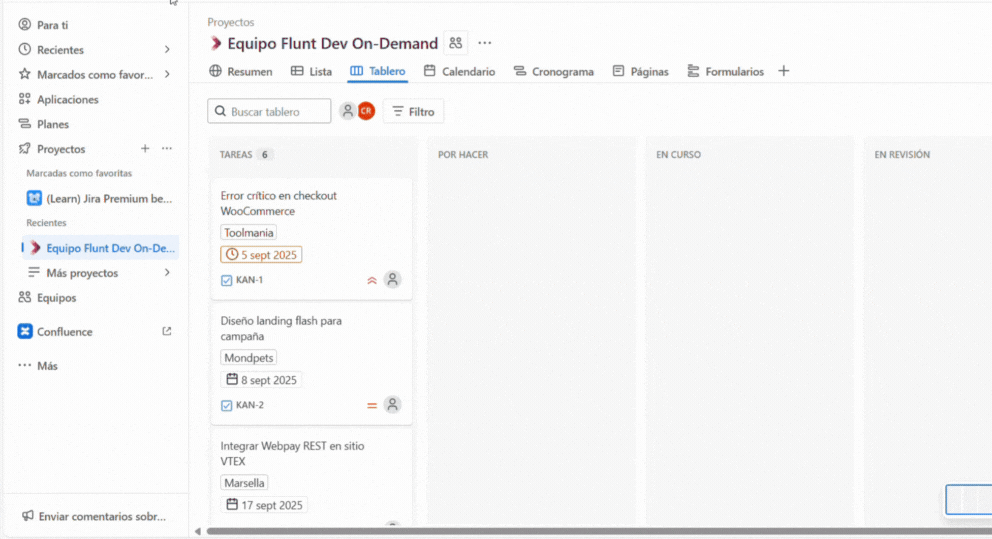Open Enviar comentarios link at sidebar bottom
992x539 pixels.
[x=94, y=517]
